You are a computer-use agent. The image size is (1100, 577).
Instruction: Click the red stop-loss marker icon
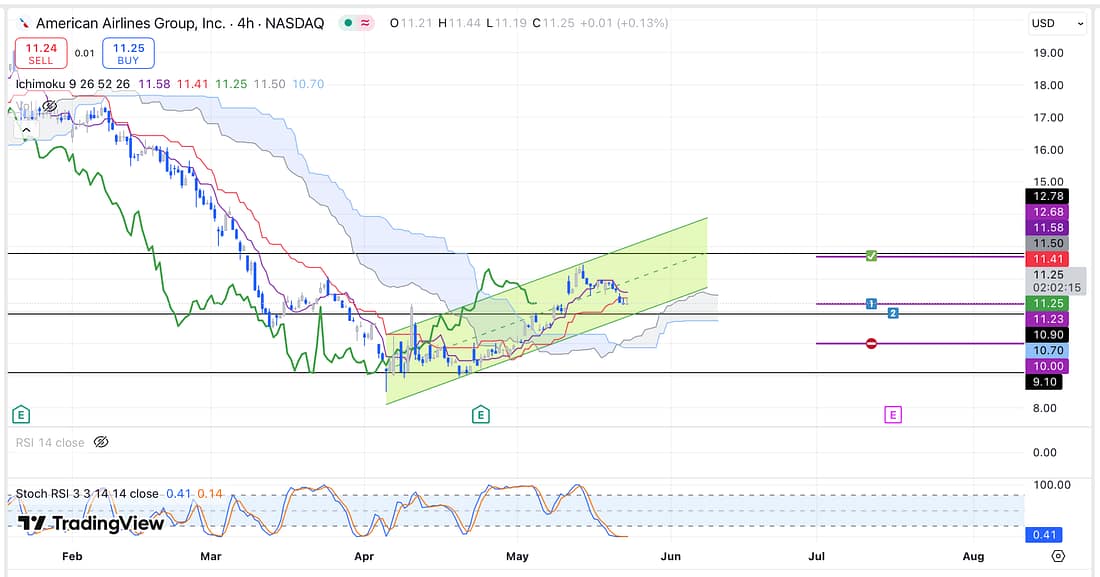tap(872, 343)
